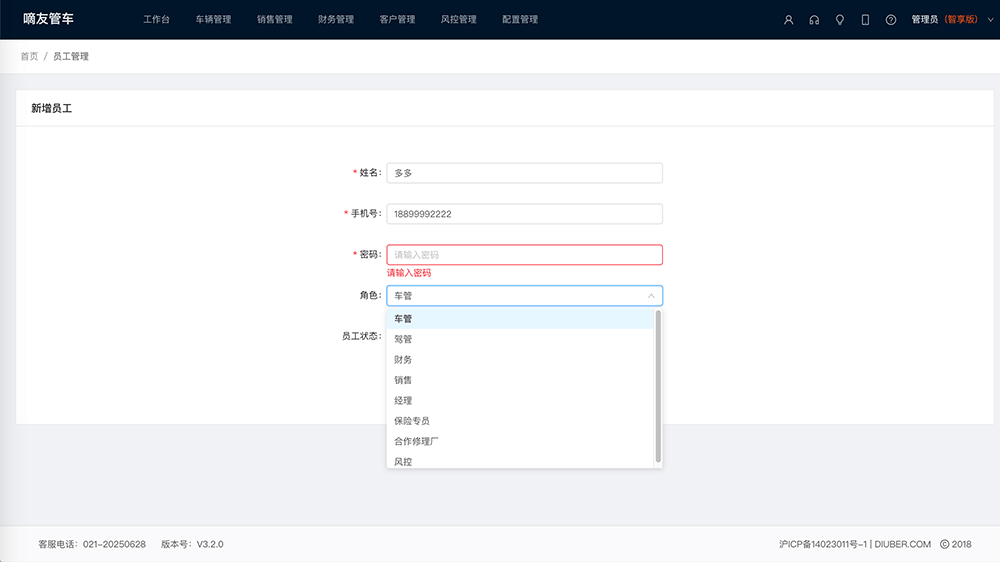1000x562 pixels.
Task: Click the user profile icon in header
Action: [788, 20]
